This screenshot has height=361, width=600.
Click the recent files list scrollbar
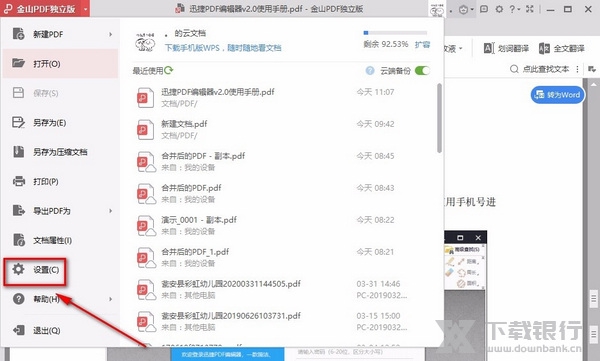click(439, 118)
